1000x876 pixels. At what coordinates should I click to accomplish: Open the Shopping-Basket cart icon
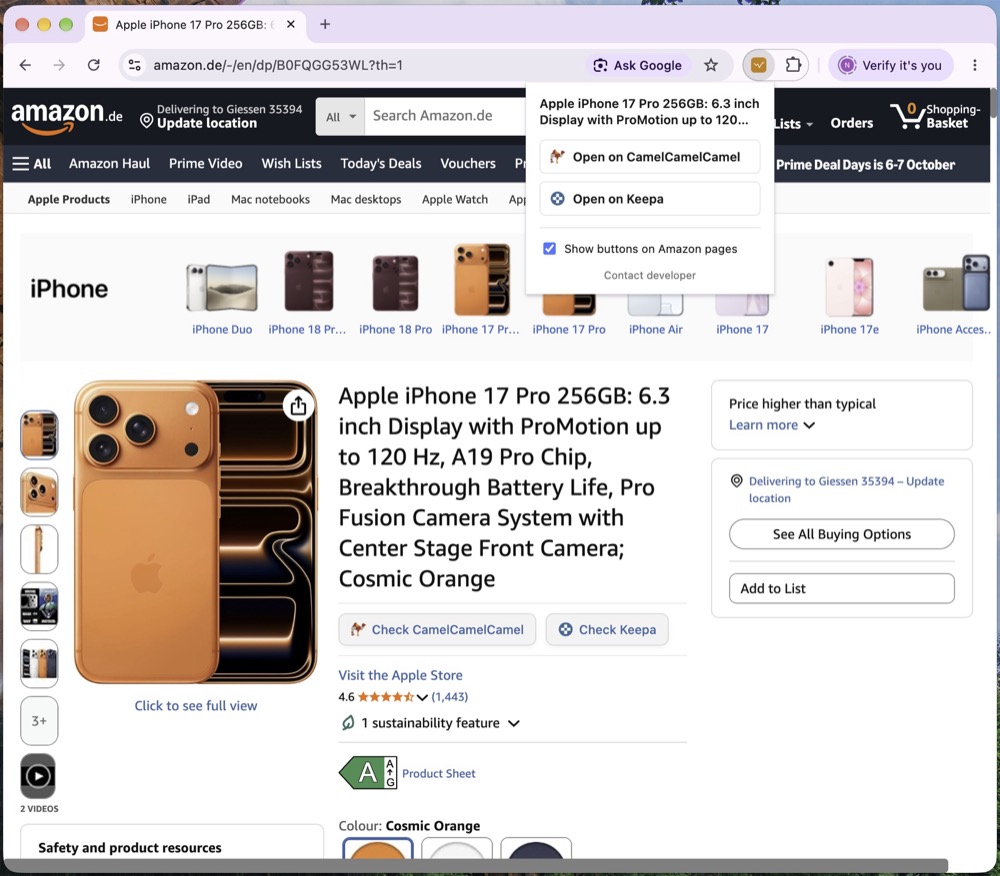(935, 116)
